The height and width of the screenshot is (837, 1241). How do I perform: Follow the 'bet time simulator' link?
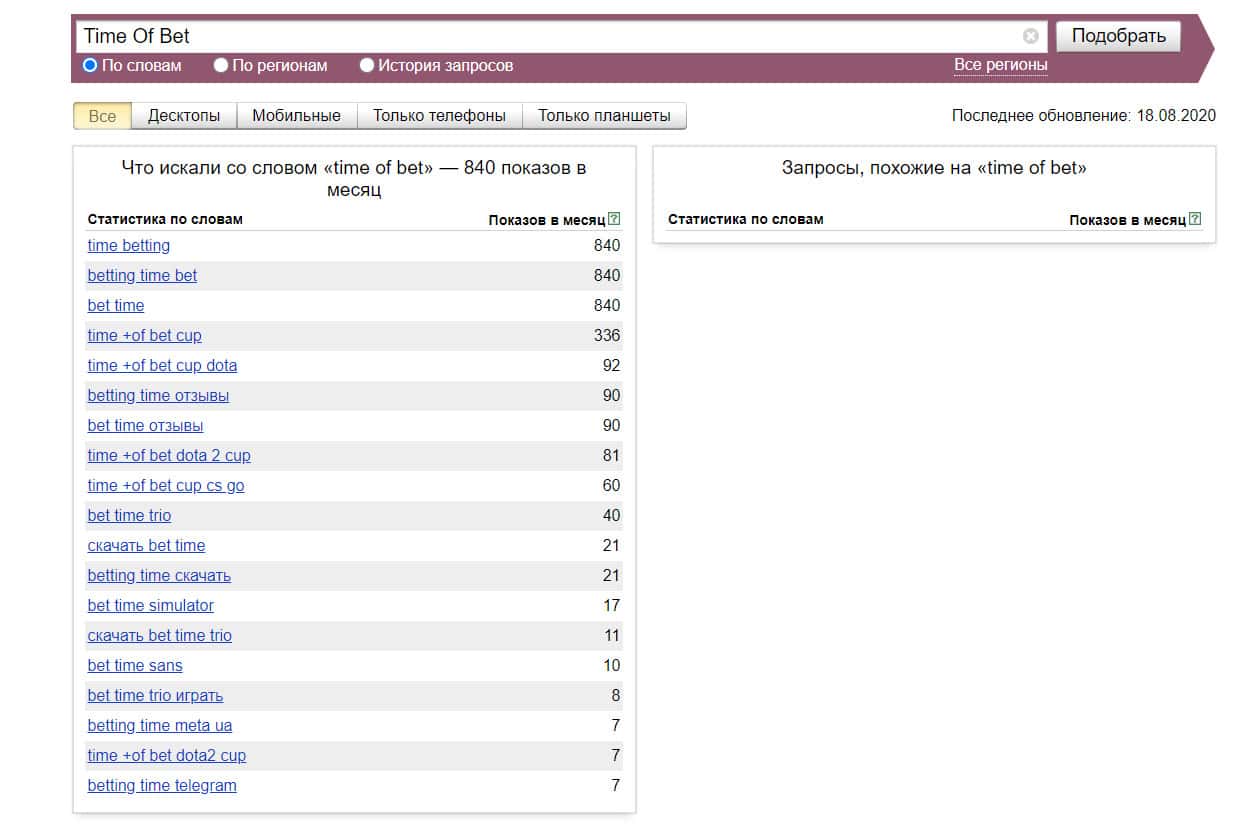click(x=150, y=605)
